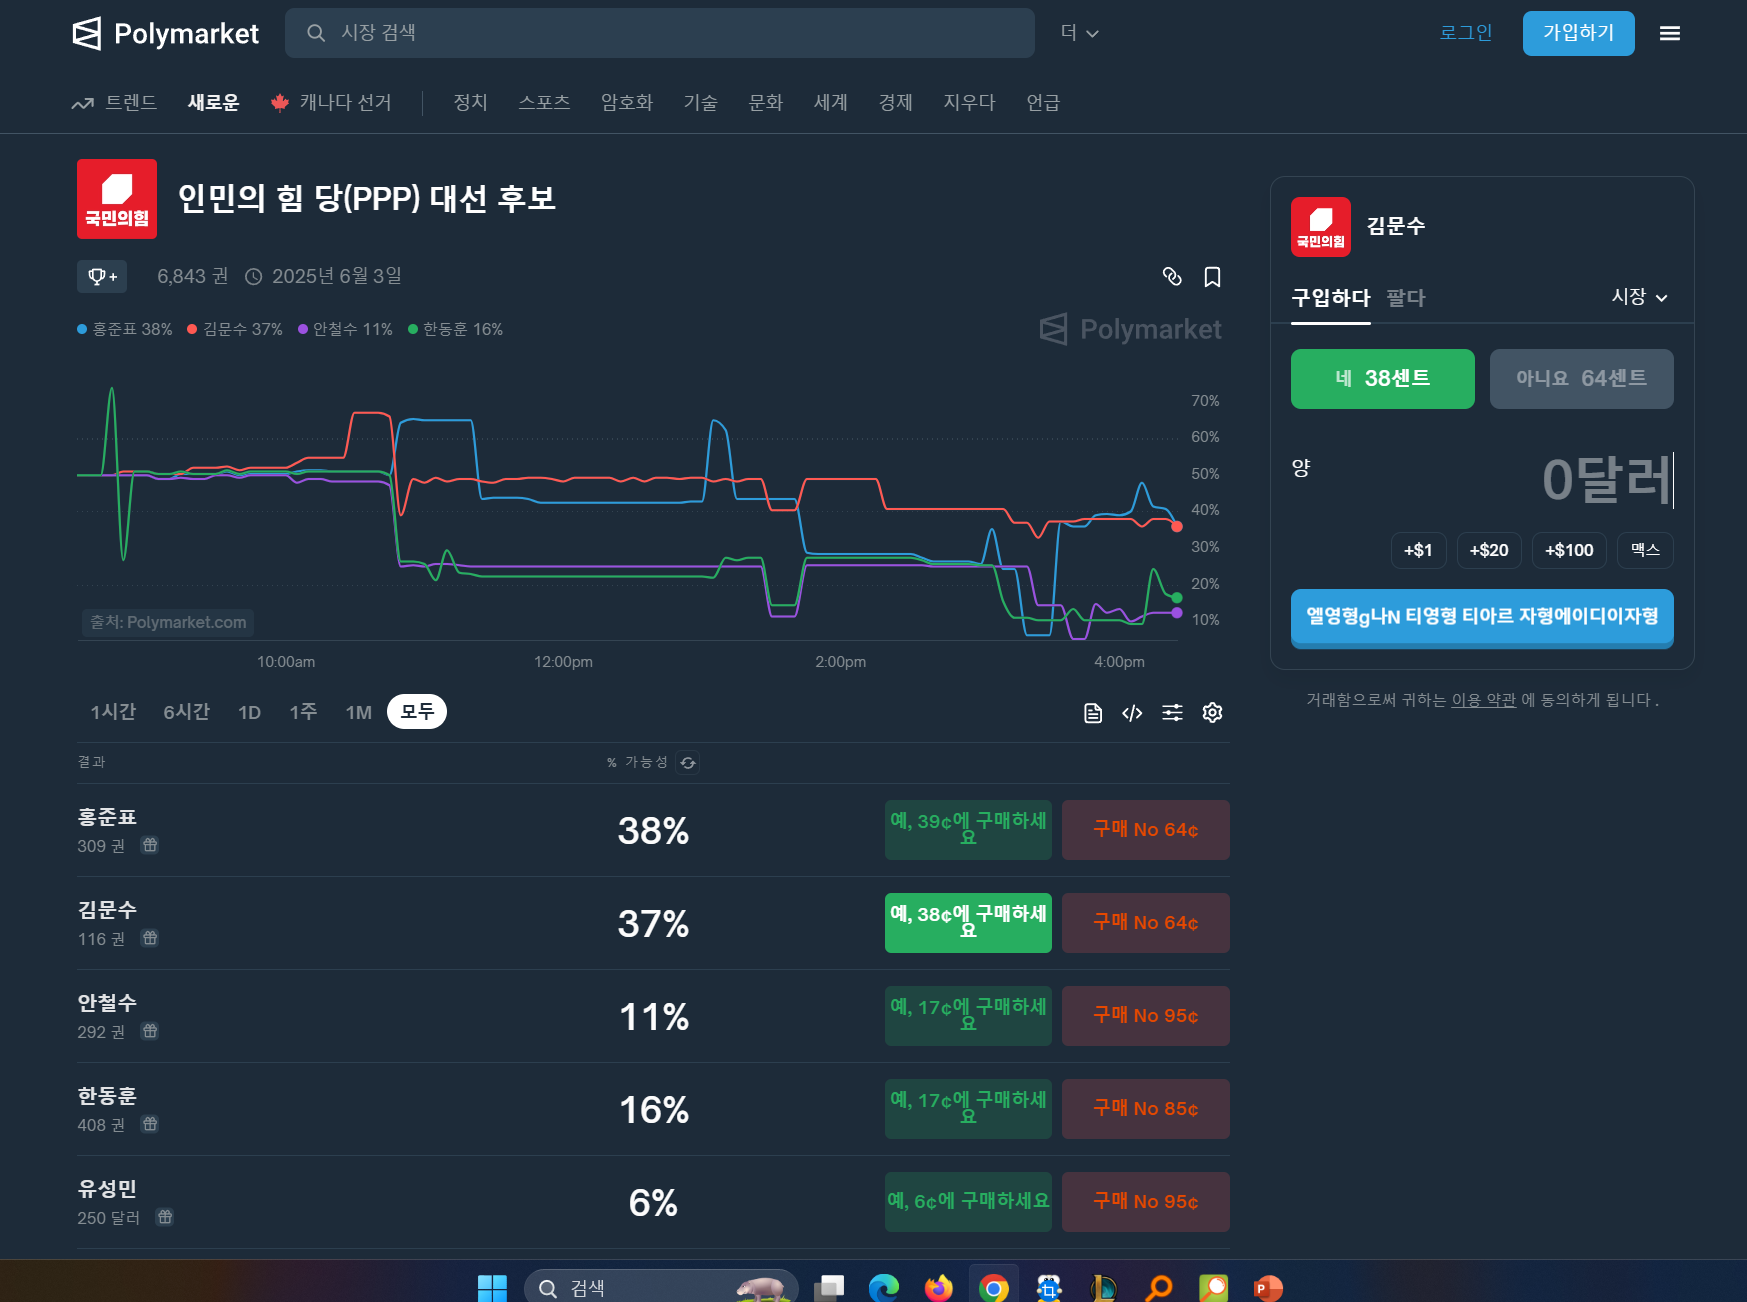Open the 암호화 category

pos(627,102)
